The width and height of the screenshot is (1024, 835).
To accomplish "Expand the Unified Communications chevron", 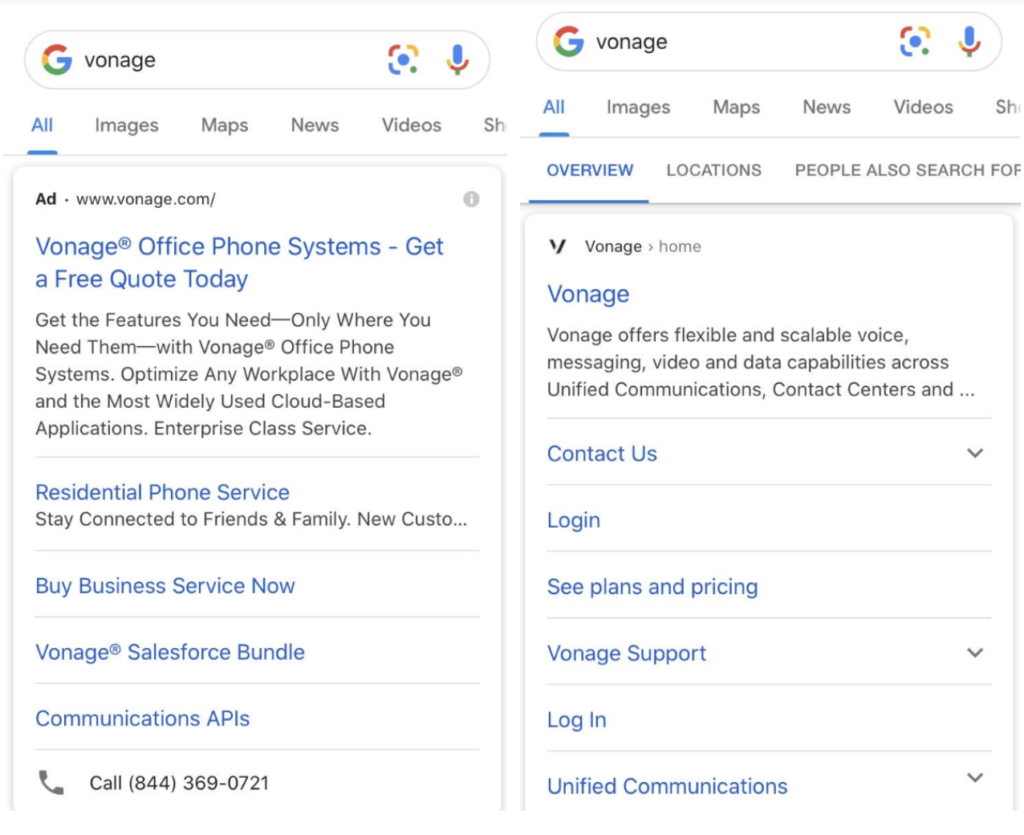I will point(974,778).
